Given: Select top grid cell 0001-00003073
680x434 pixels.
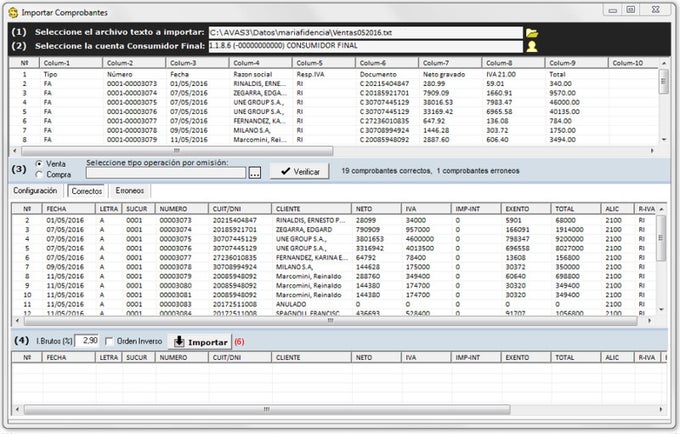Looking at the screenshot, I should pos(132,84).
